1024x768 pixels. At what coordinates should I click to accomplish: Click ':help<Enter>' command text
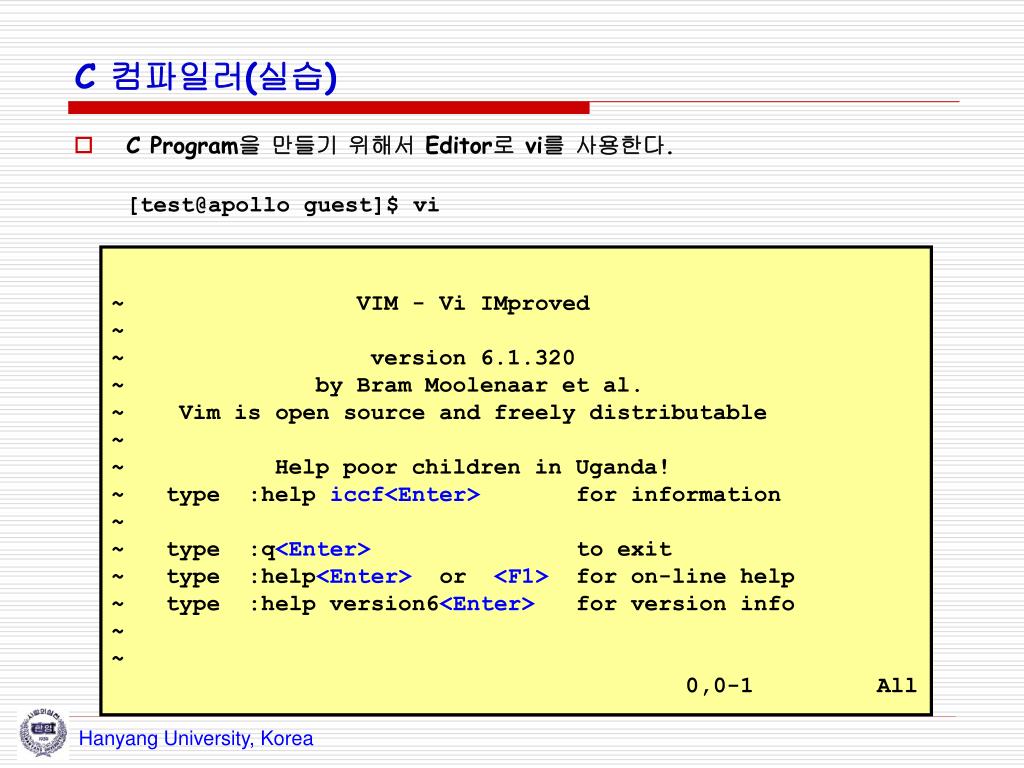pos(330,577)
